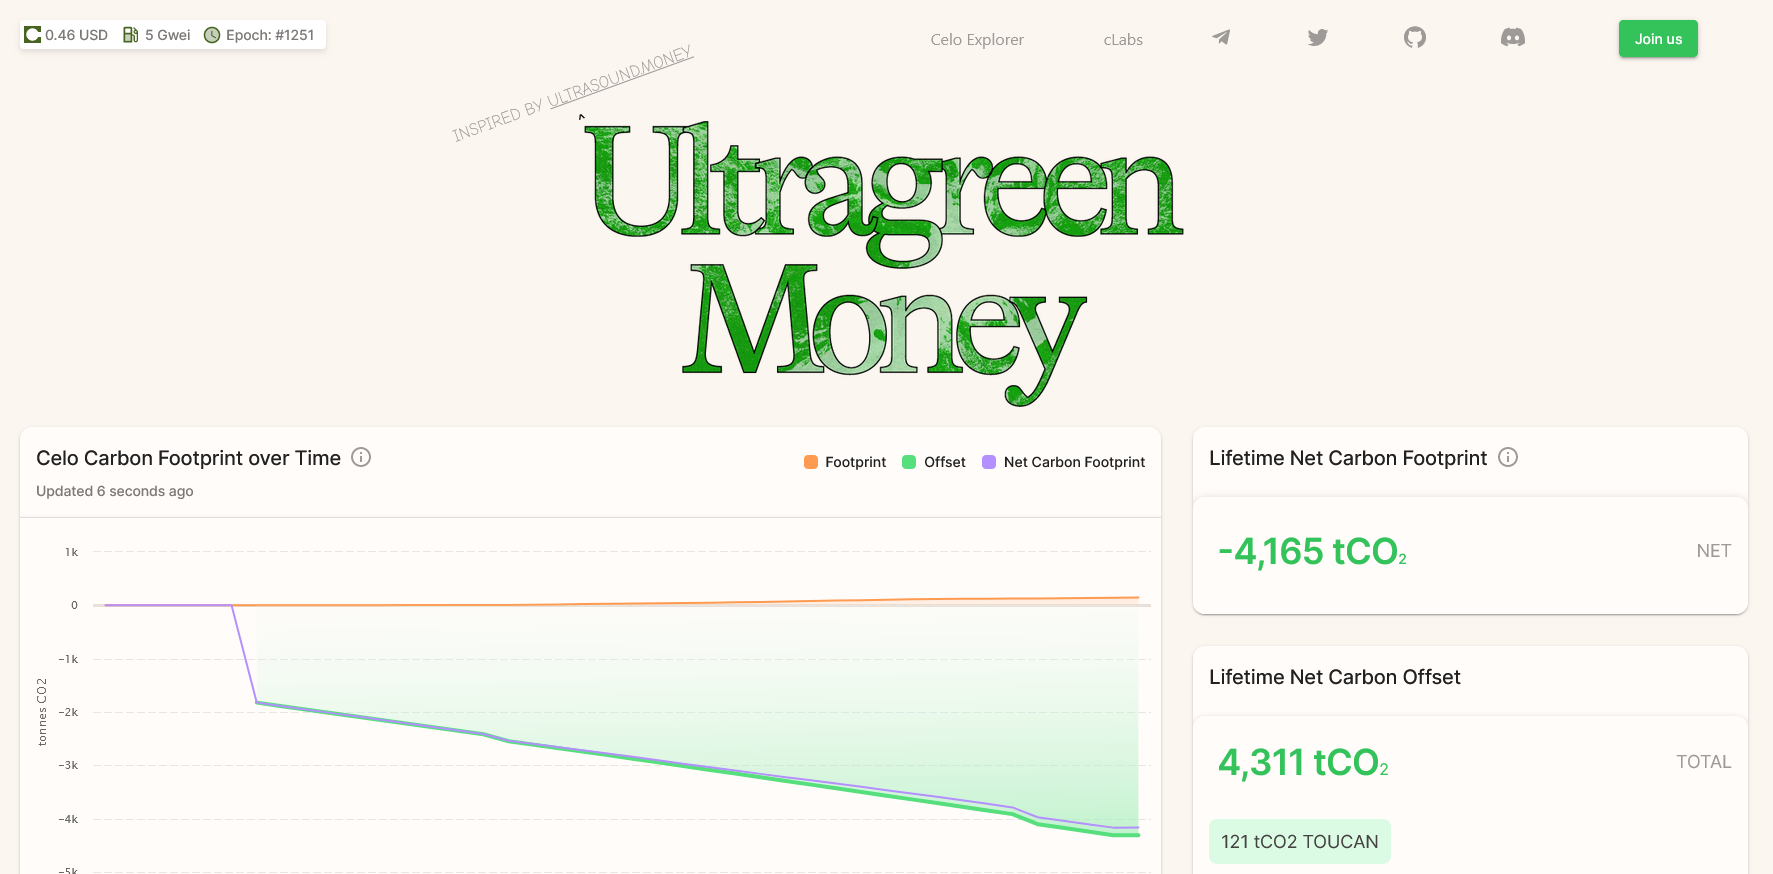Viewport: 1773px width, 874px height.
Task: Click info icon beside Celo Carbon Footprint over Time
Action: click(361, 457)
